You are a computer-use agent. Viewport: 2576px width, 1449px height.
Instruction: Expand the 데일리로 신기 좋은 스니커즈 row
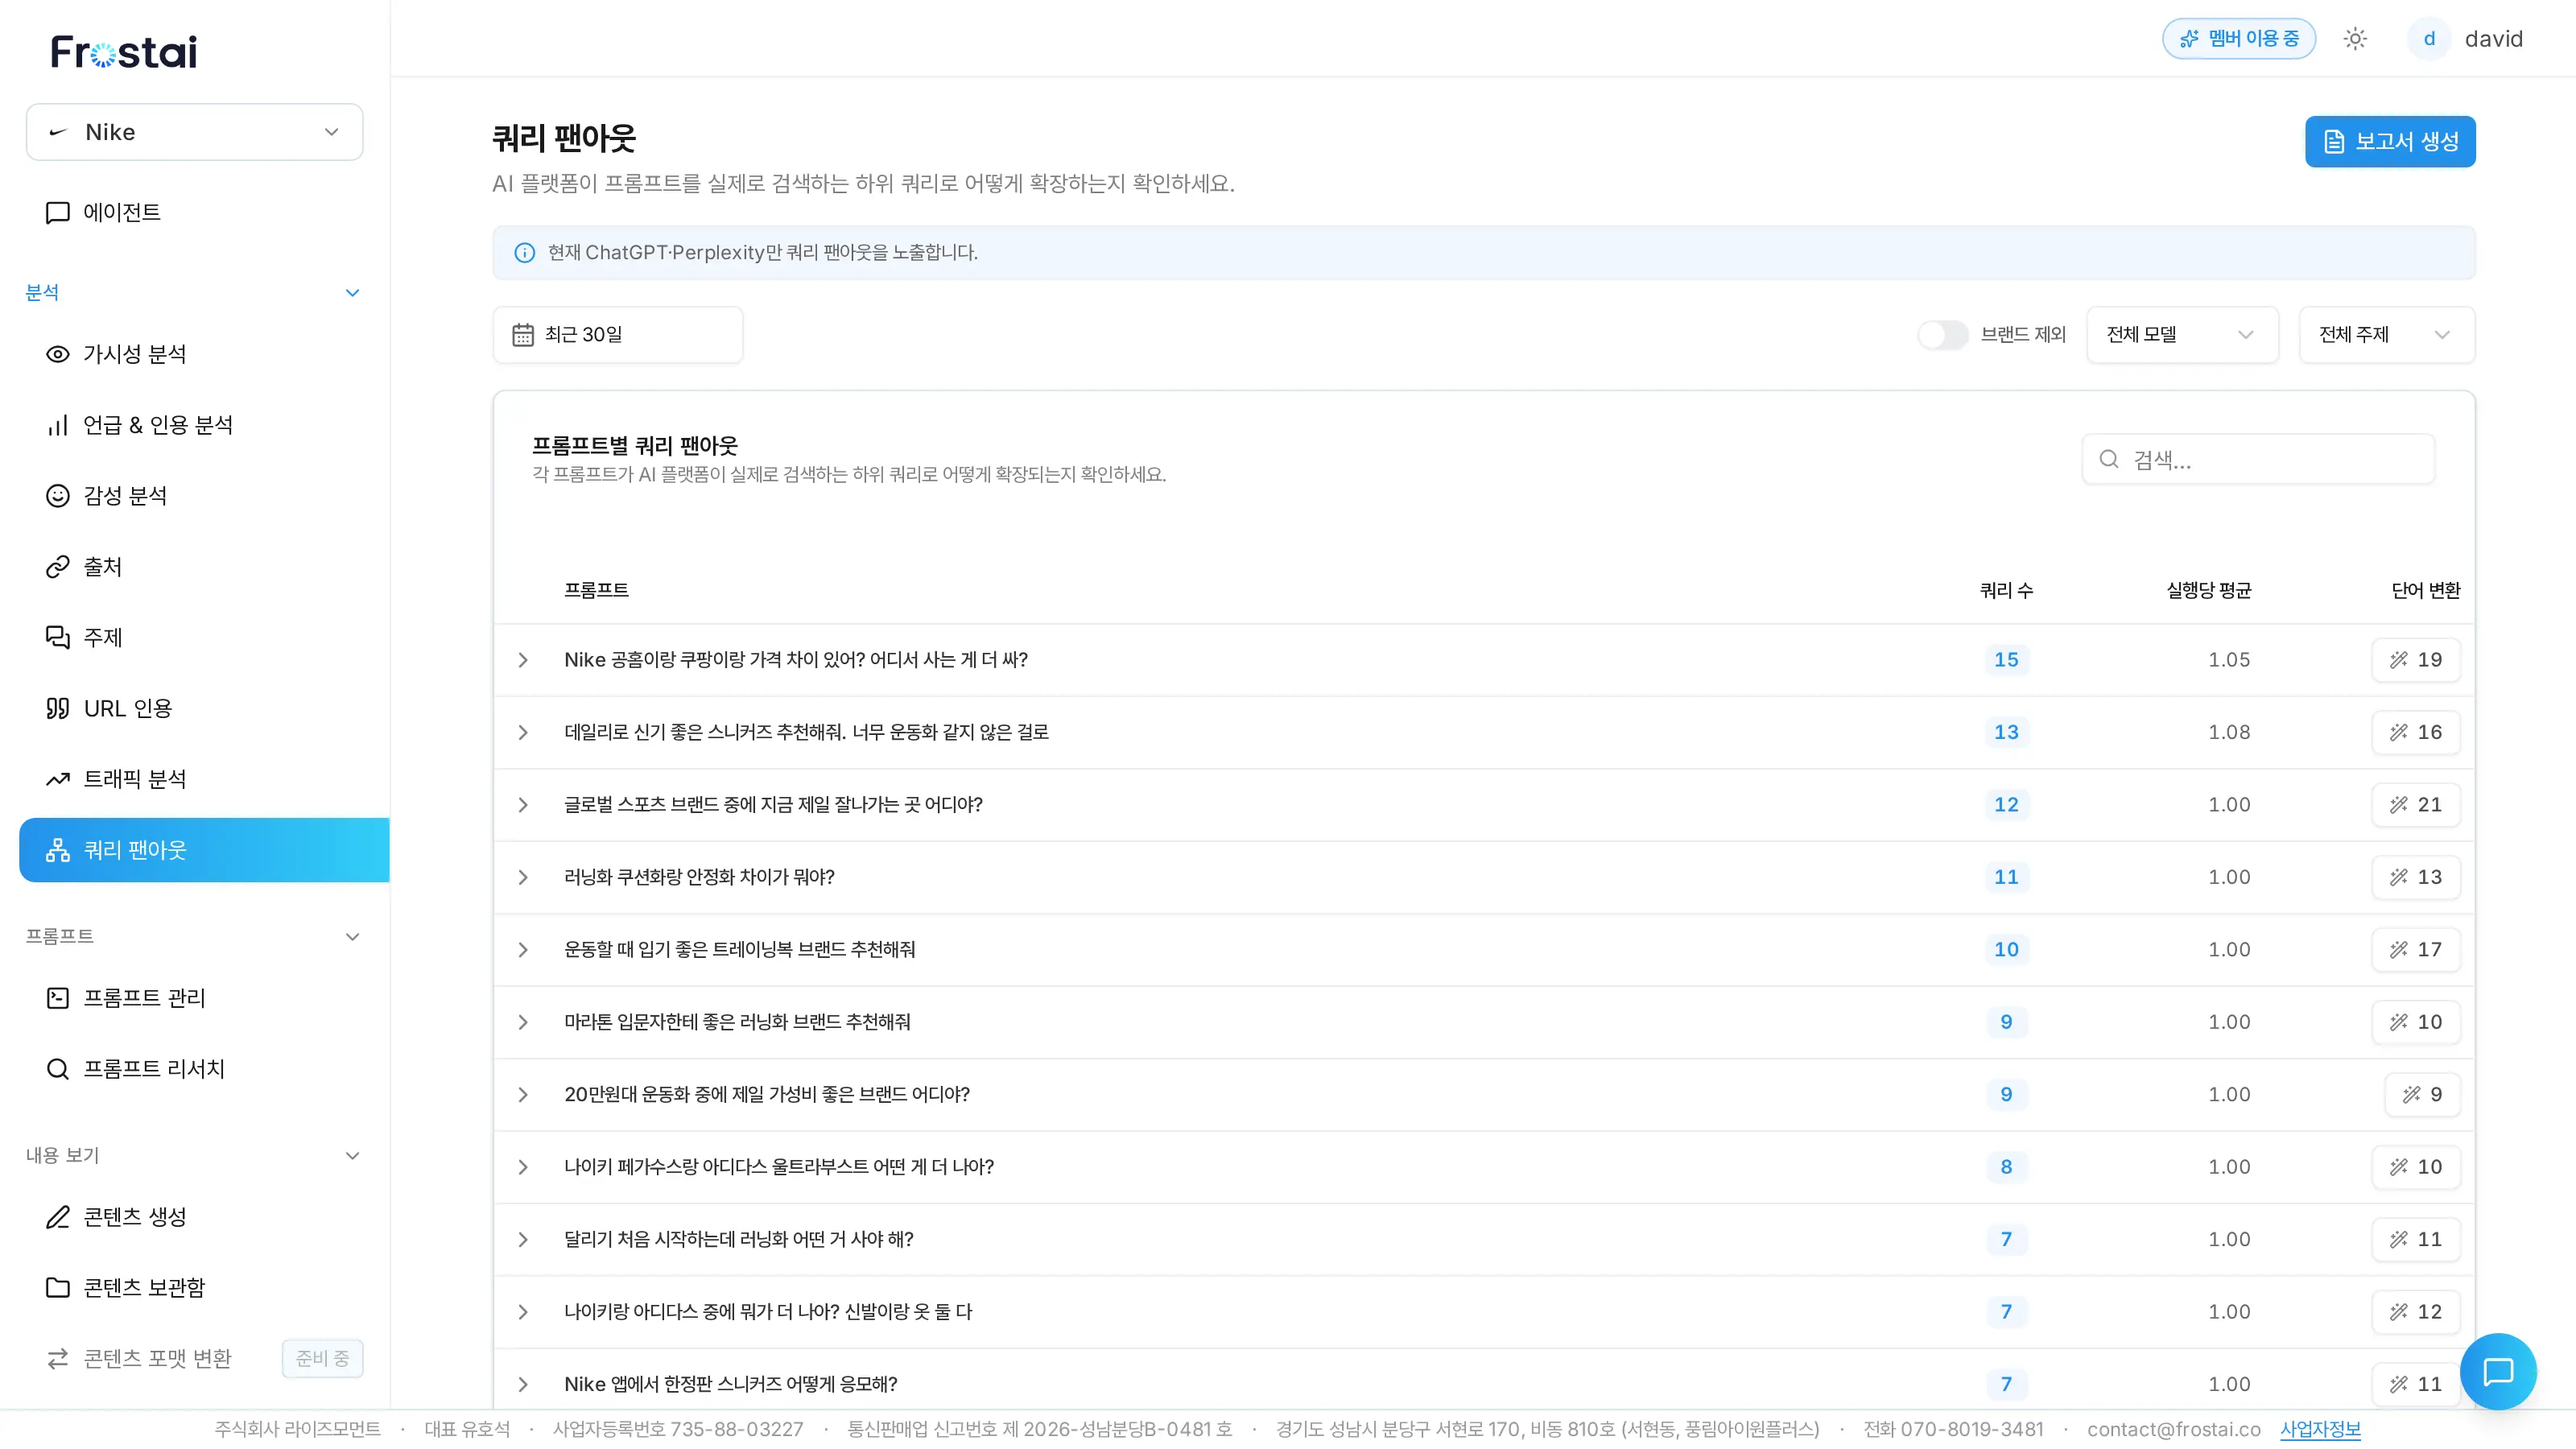[x=523, y=732]
